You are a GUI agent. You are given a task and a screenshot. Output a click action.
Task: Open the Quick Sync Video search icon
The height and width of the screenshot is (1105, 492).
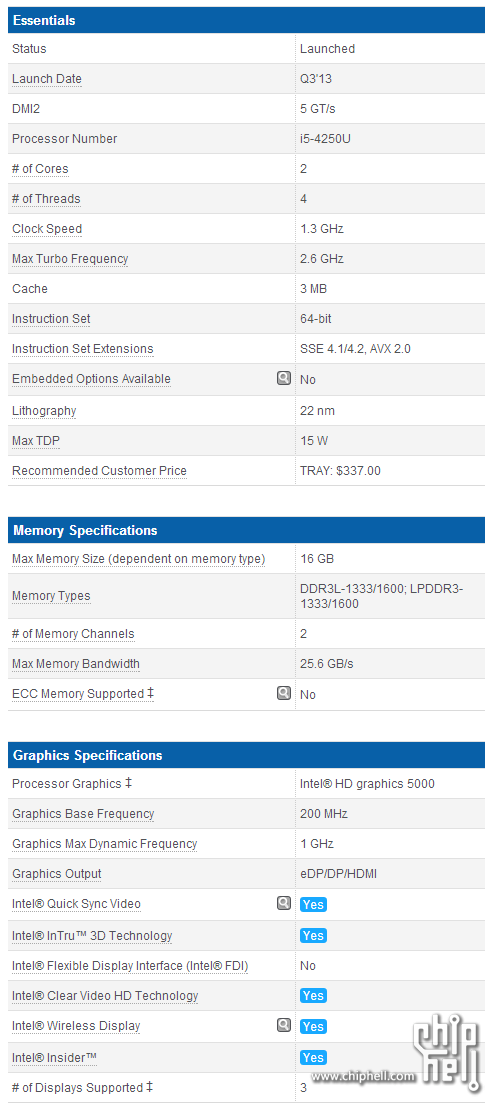[283, 903]
